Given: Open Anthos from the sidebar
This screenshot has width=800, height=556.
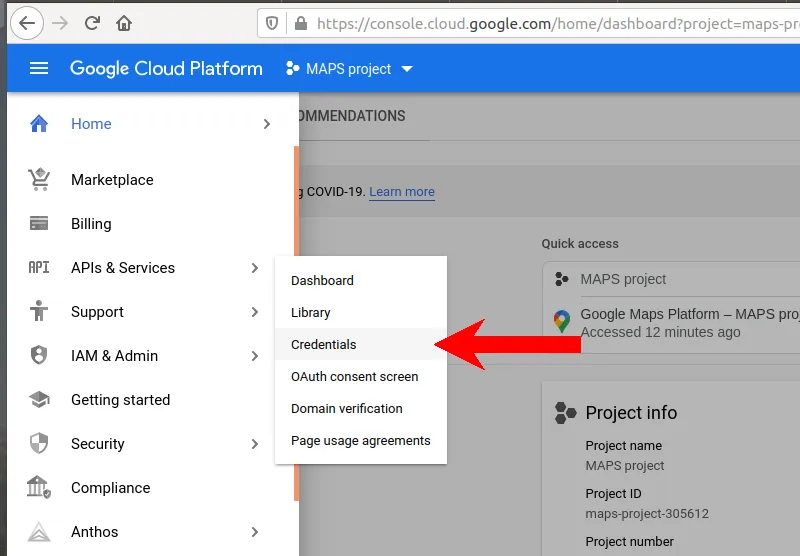Looking at the screenshot, I should coord(95,532).
